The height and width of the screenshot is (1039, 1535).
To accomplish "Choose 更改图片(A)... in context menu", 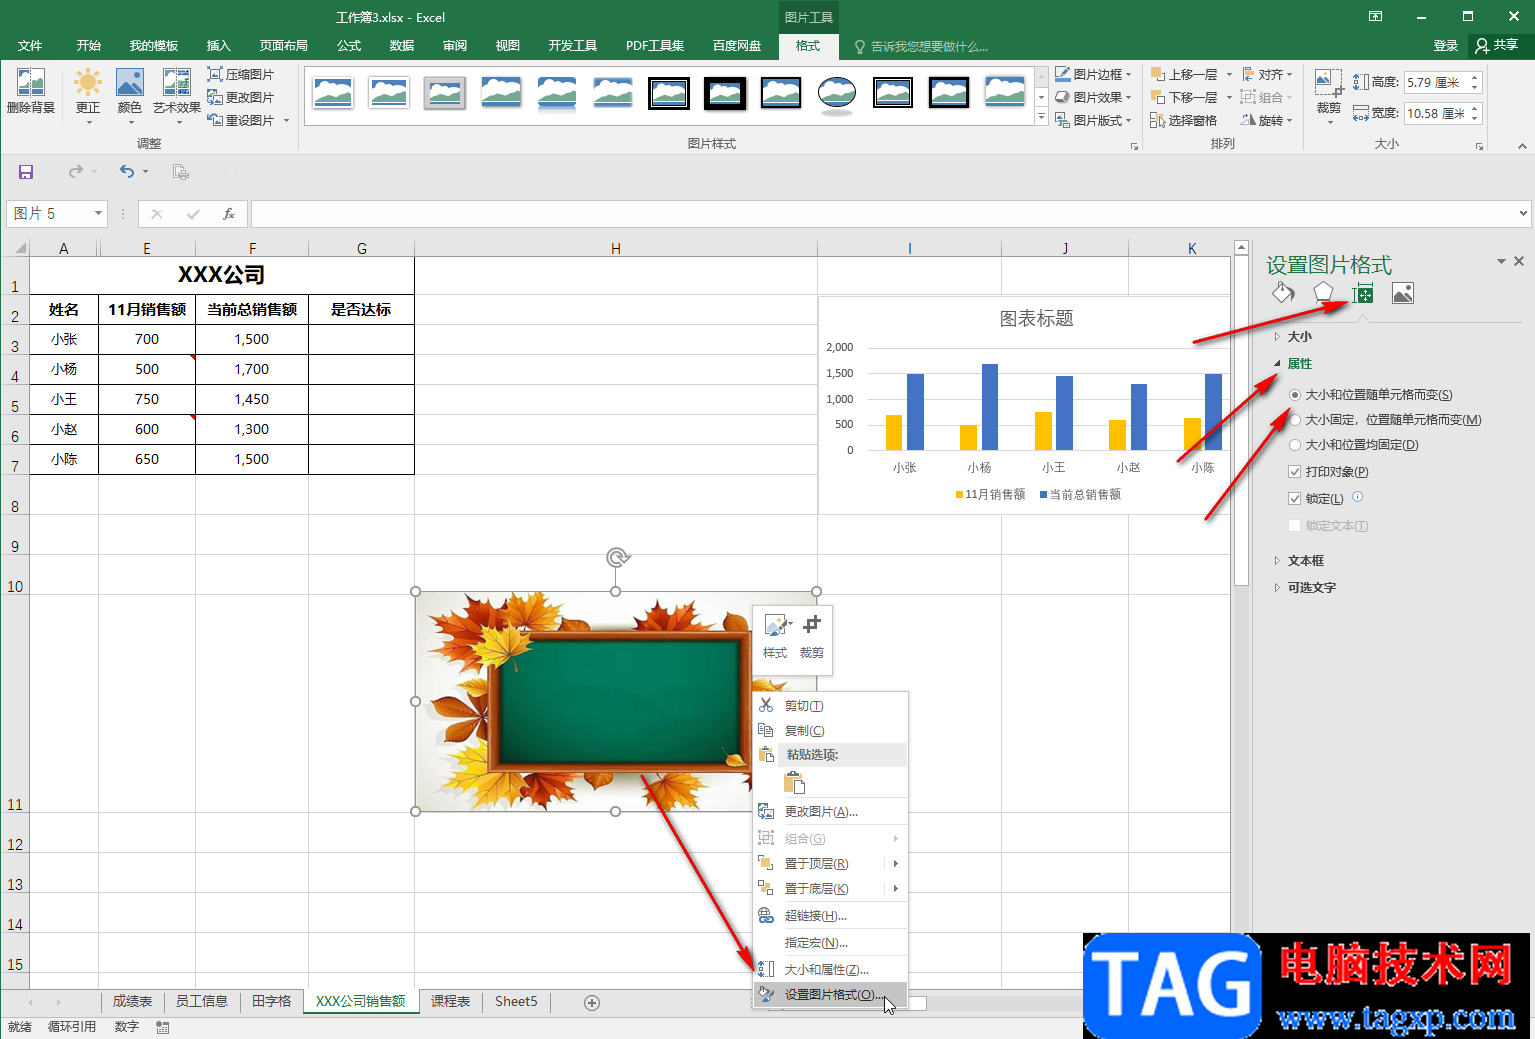I will pyautogui.click(x=830, y=812).
